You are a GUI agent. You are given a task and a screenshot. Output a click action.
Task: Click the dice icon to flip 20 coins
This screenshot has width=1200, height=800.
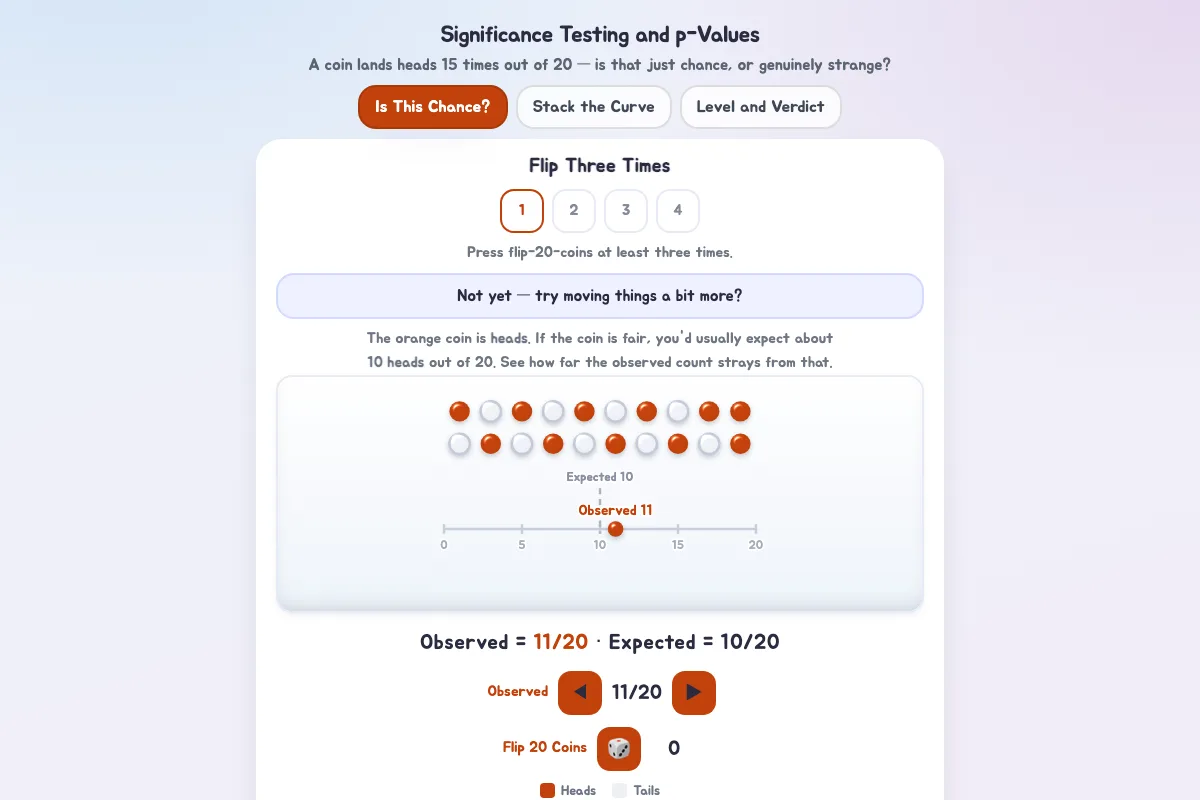619,748
